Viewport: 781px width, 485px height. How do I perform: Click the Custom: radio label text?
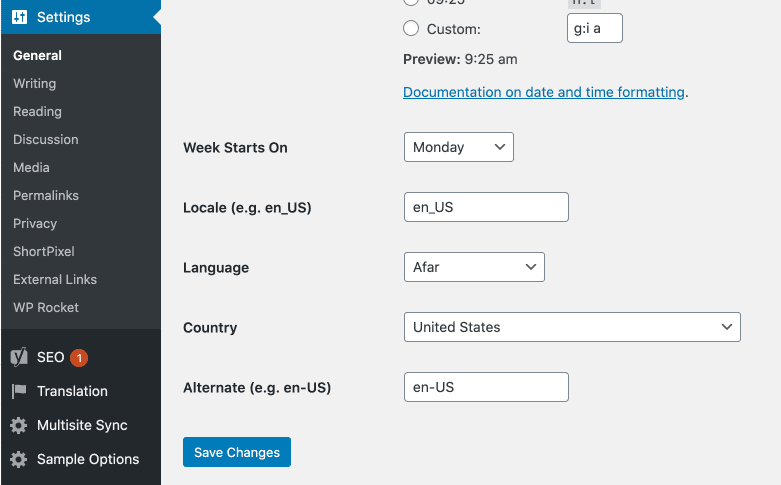[454, 29]
